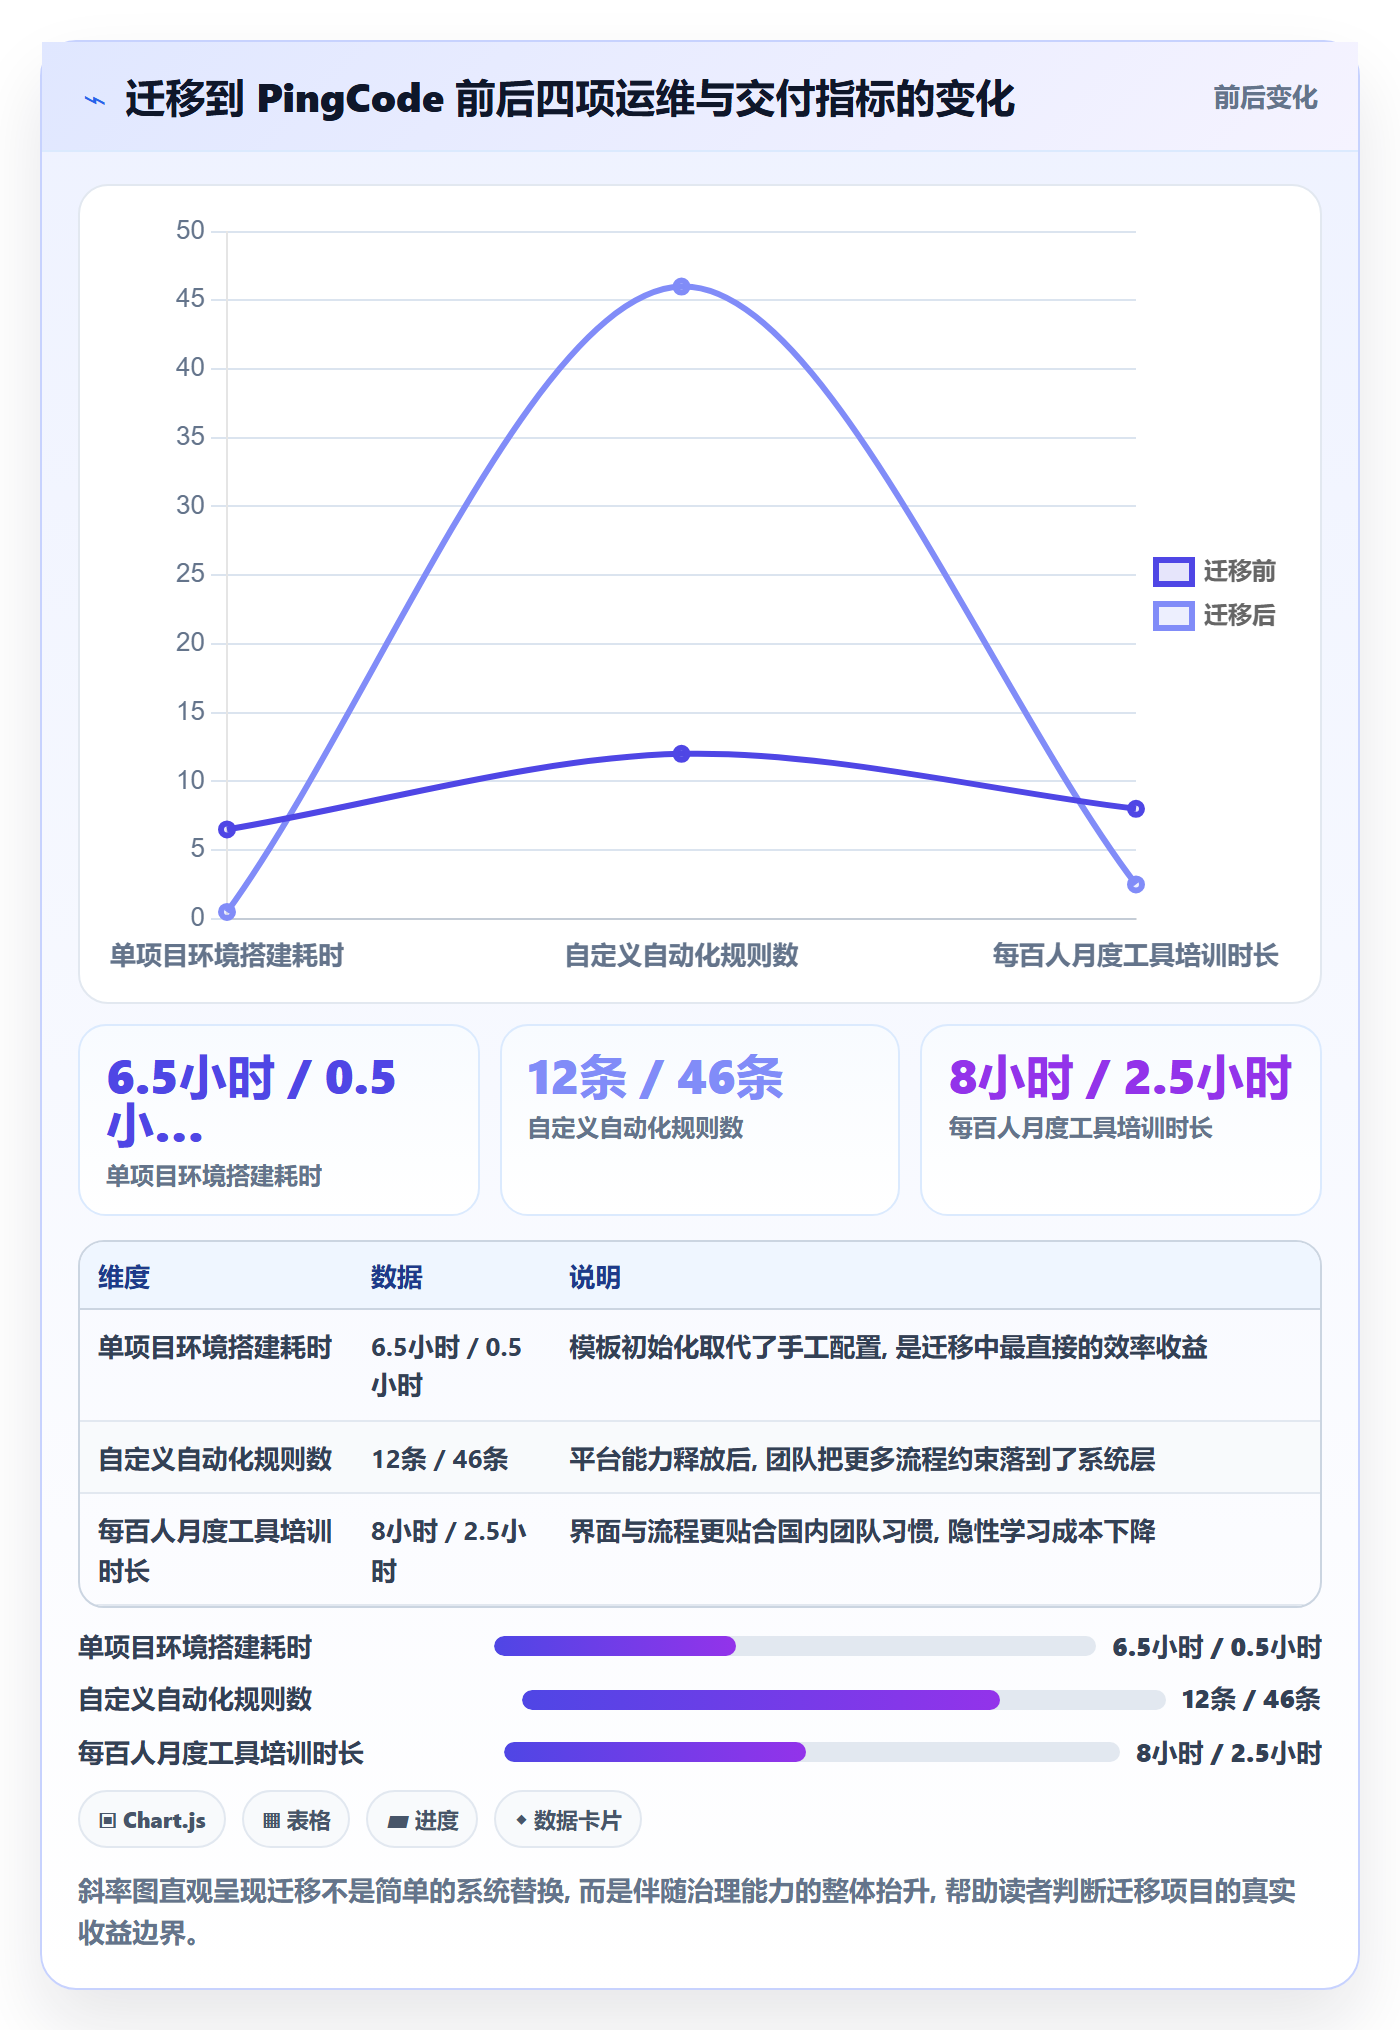Click the 单项目环境搭建耗时 progress bar

click(x=795, y=1646)
